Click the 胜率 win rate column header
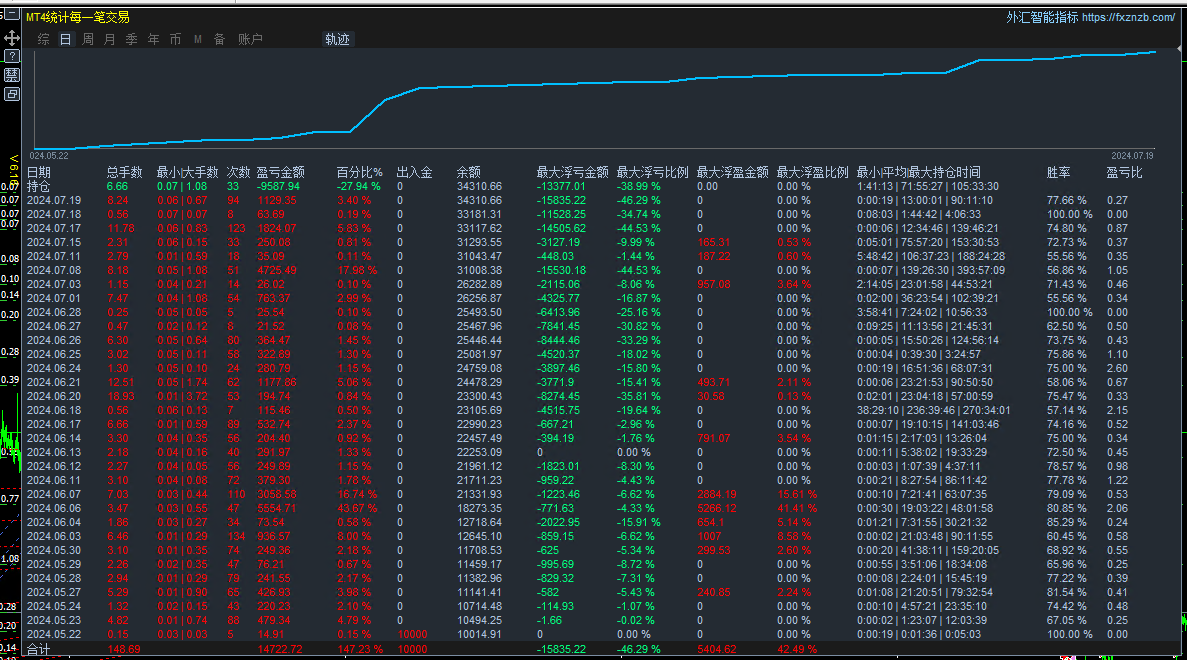 tap(1058, 173)
